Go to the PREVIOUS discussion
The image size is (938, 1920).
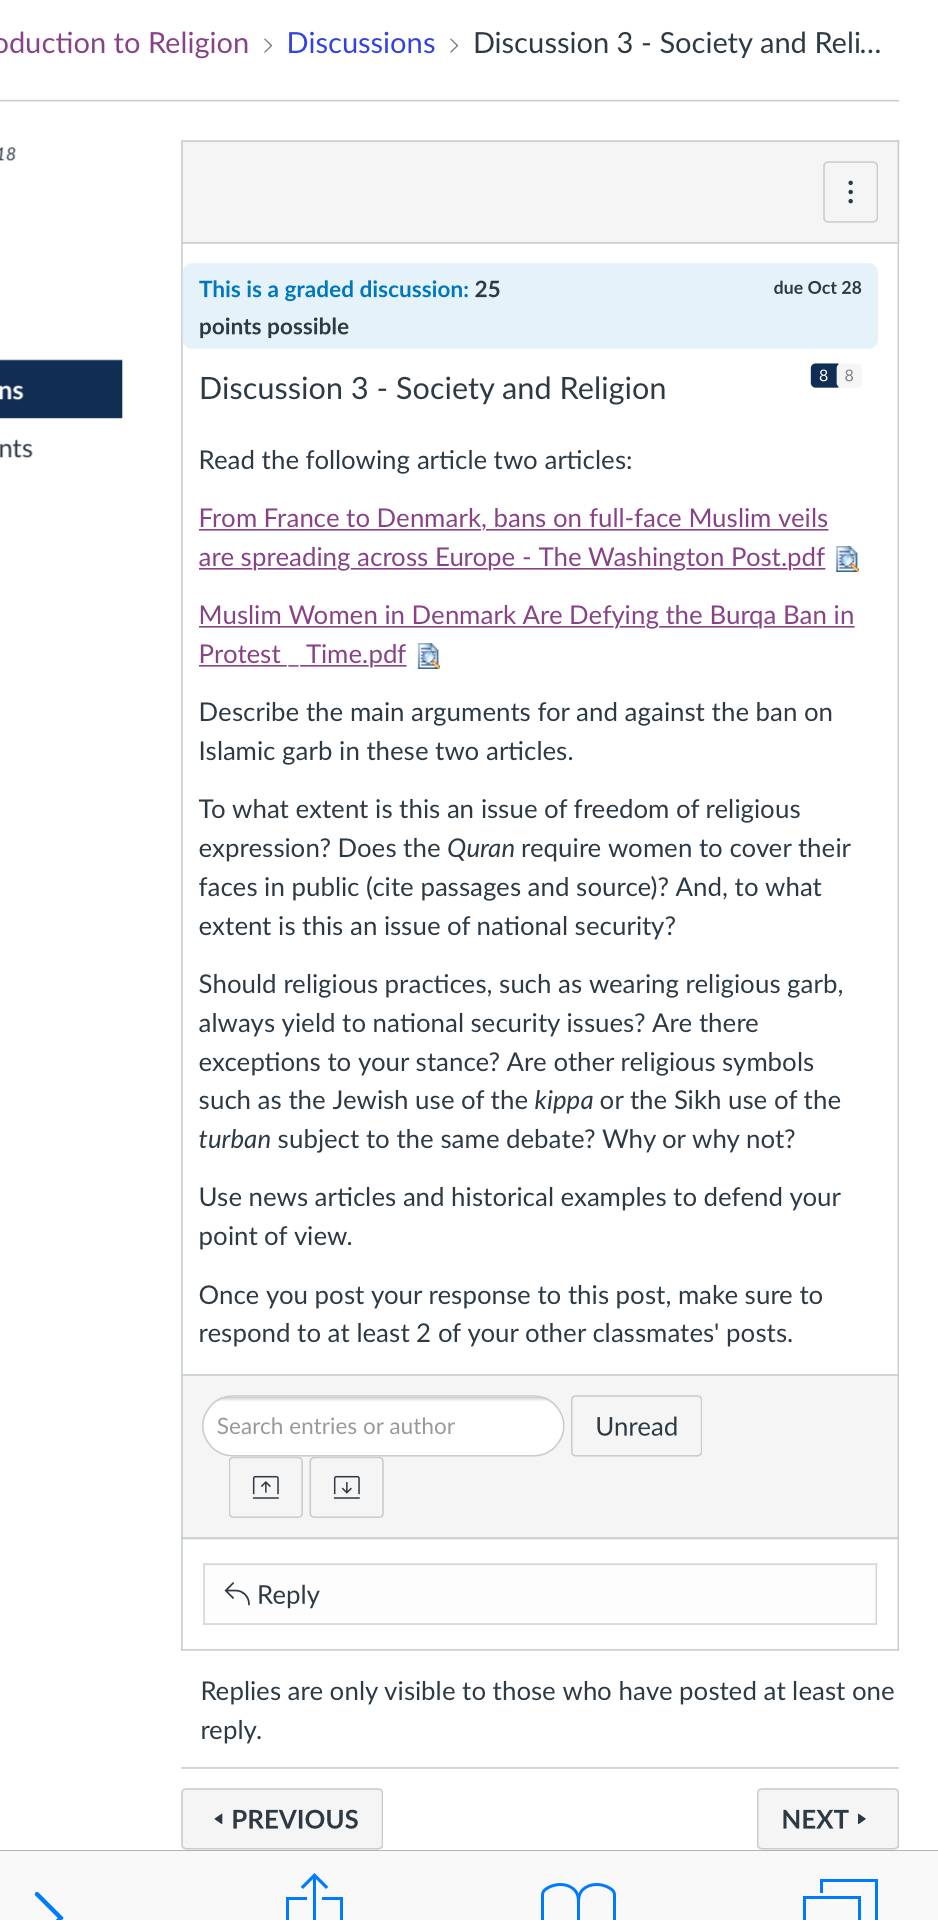tap(282, 1819)
